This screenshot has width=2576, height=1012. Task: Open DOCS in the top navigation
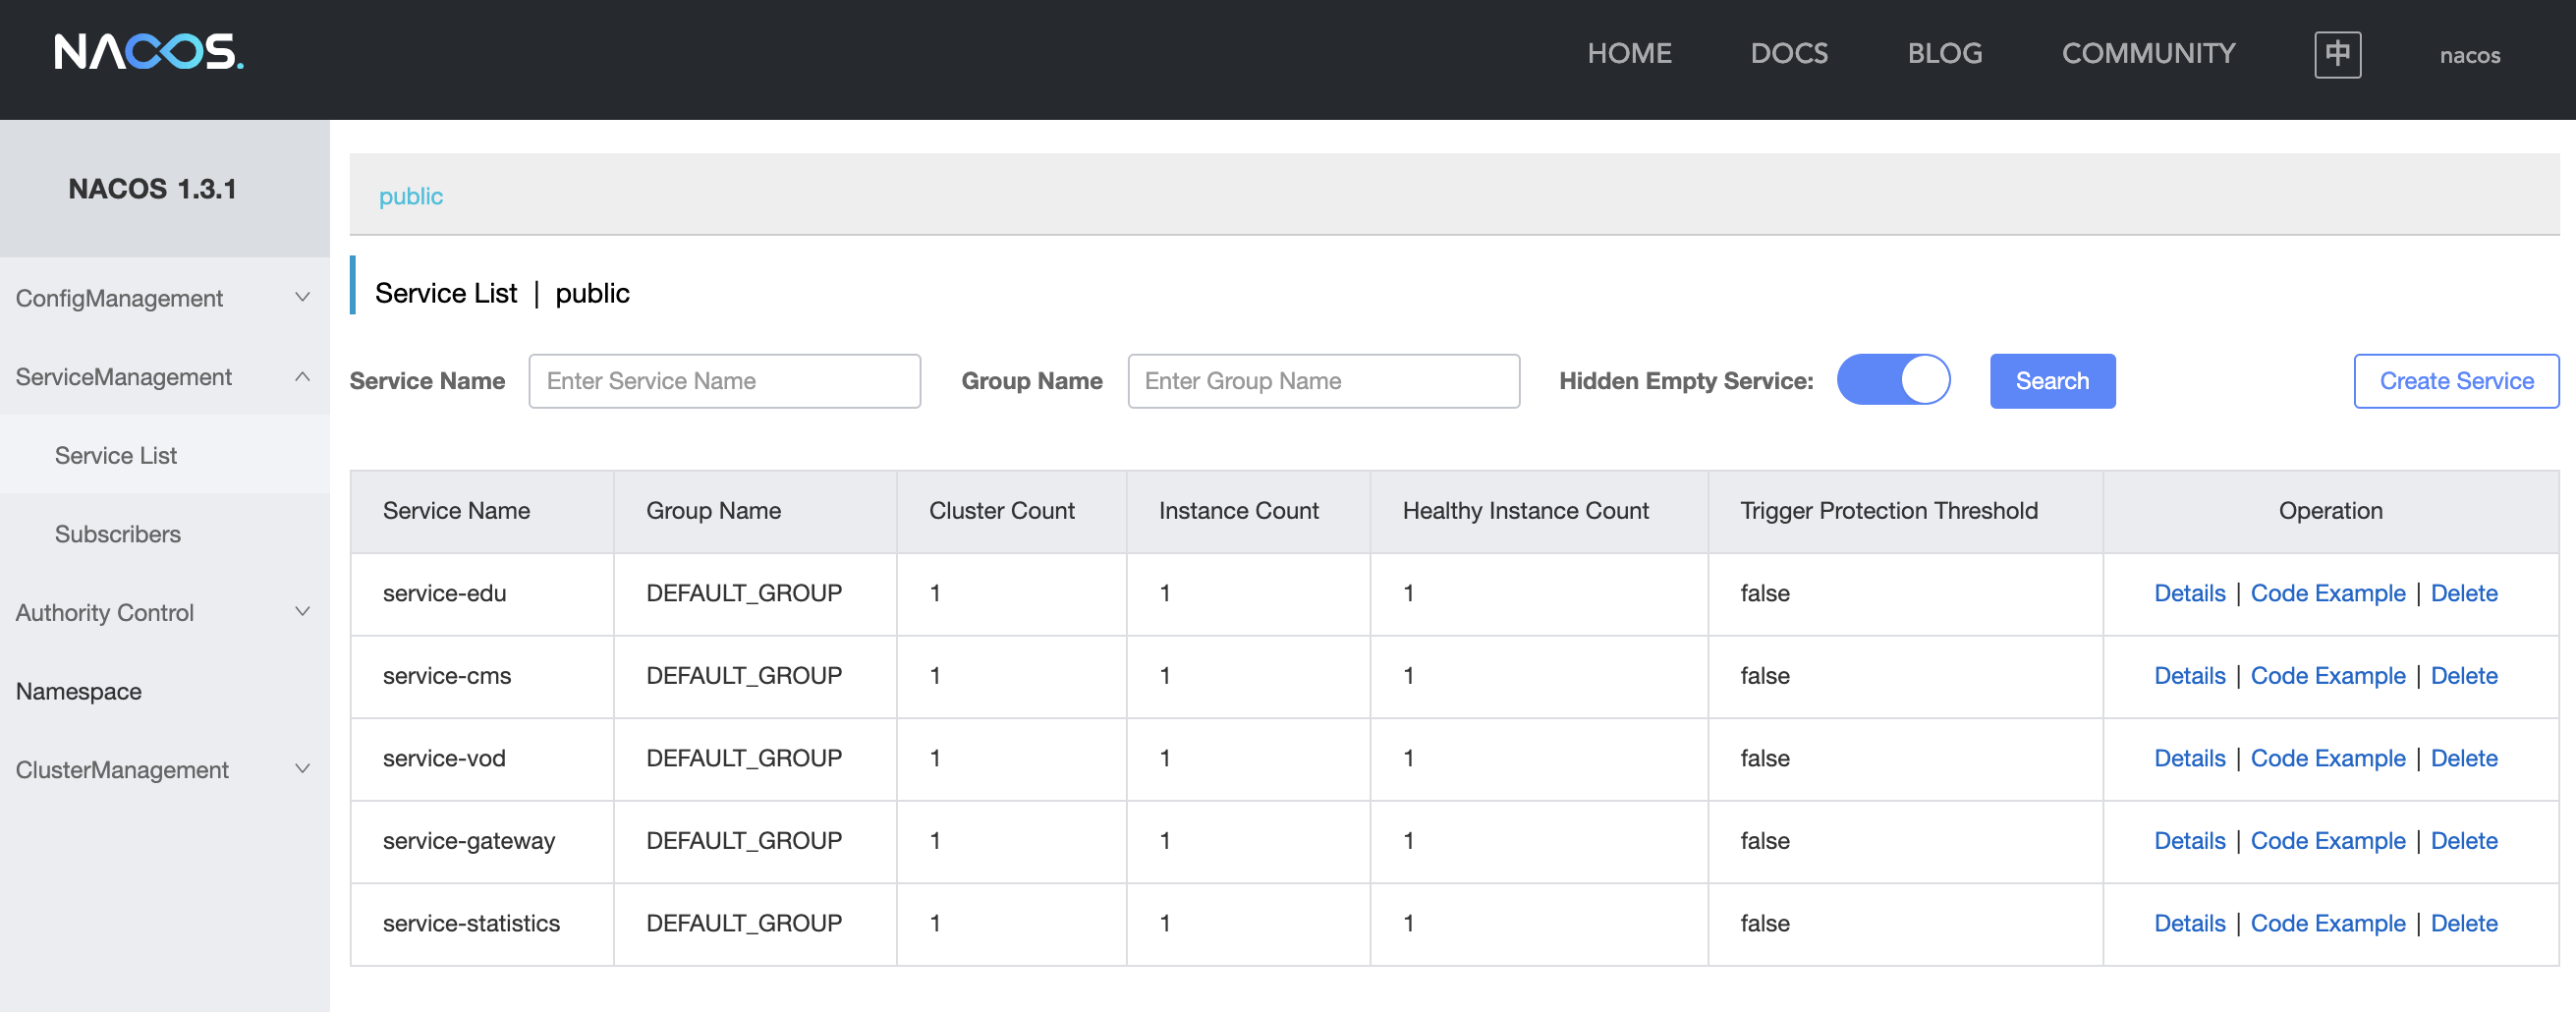click(1789, 53)
